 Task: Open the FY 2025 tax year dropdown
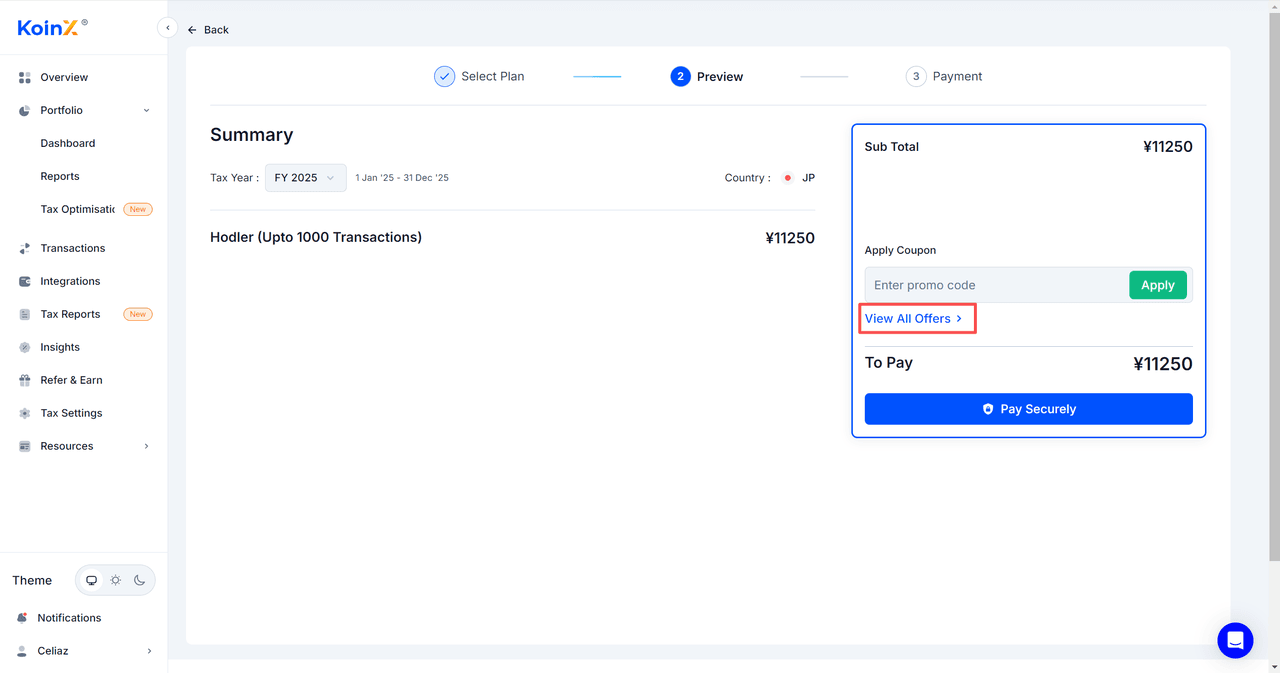[305, 178]
